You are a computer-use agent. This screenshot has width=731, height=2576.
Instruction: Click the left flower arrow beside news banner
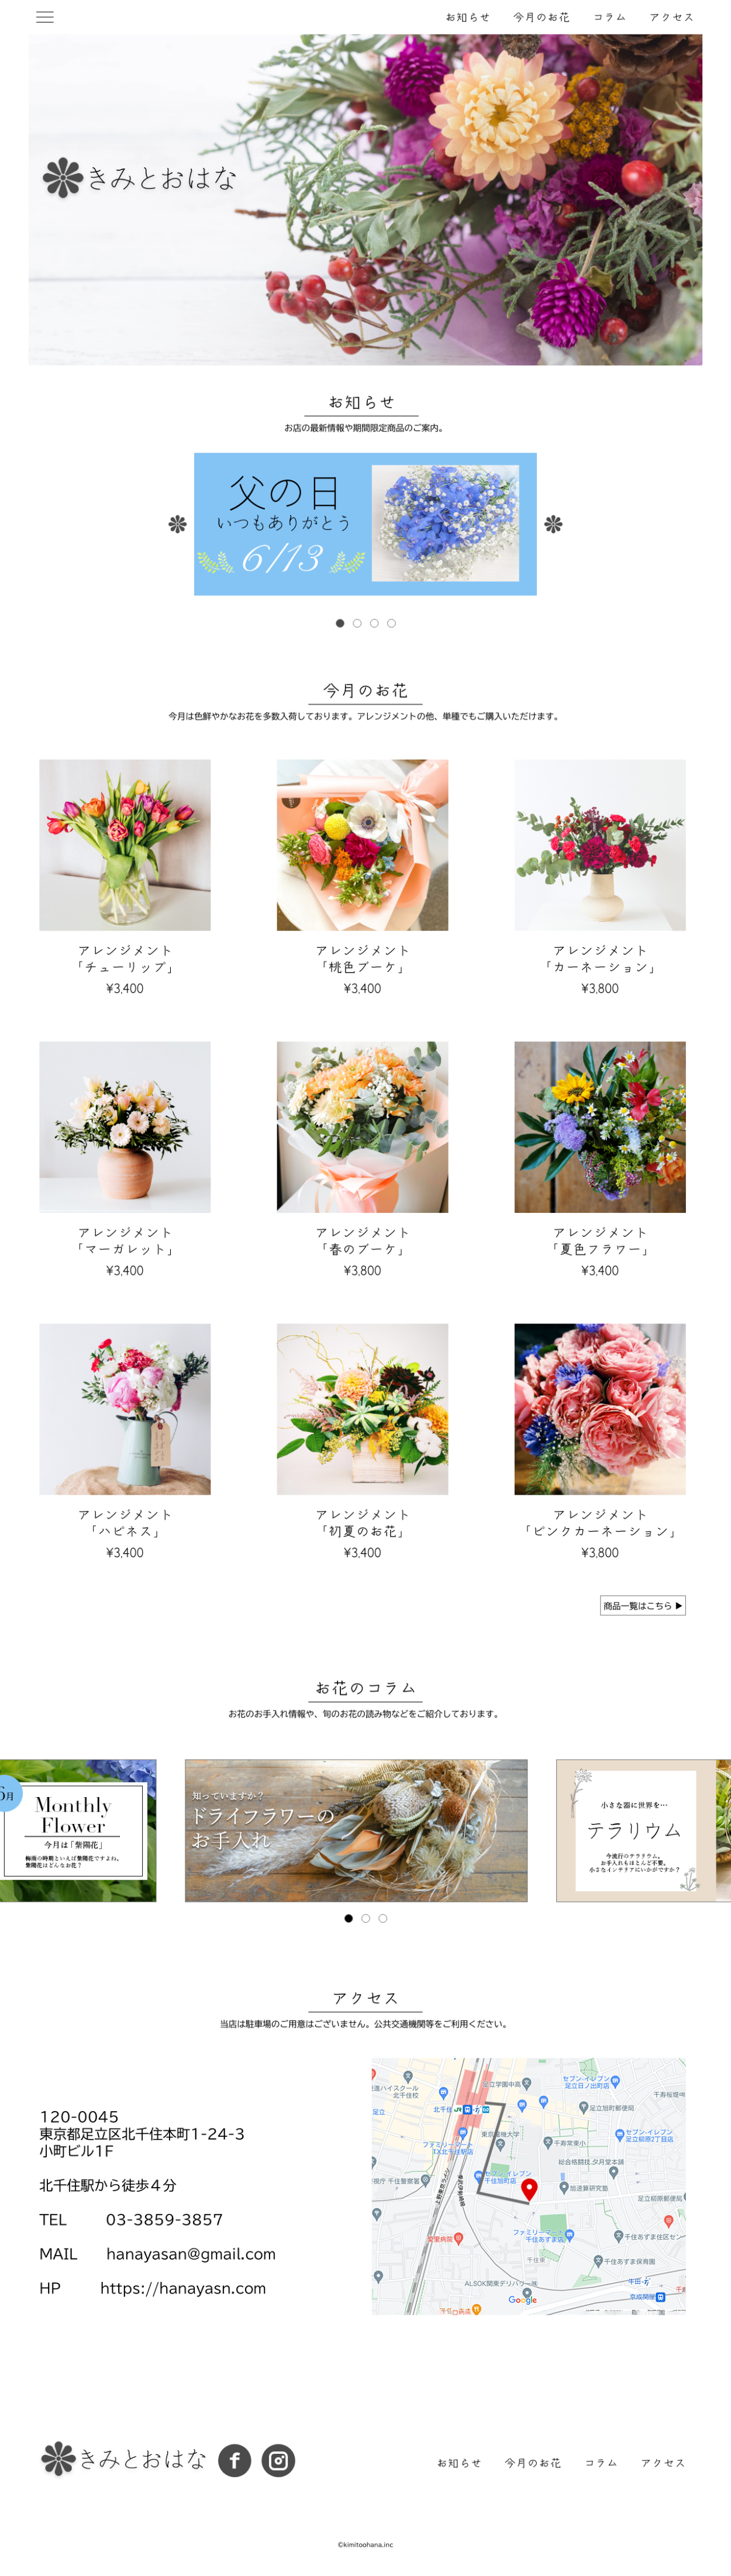[x=177, y=524]
